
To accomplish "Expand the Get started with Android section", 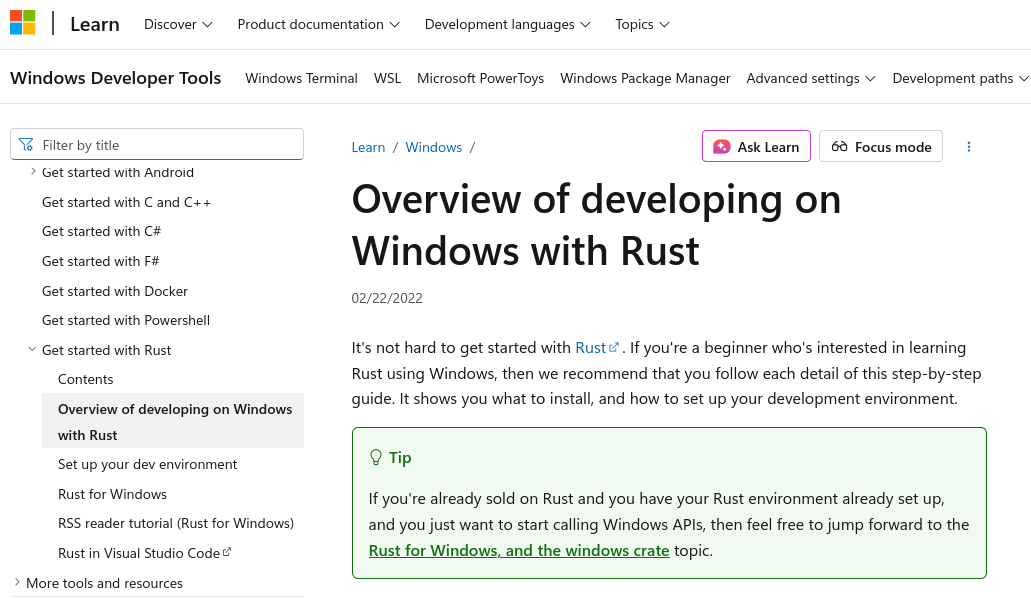I will (33, 172).
